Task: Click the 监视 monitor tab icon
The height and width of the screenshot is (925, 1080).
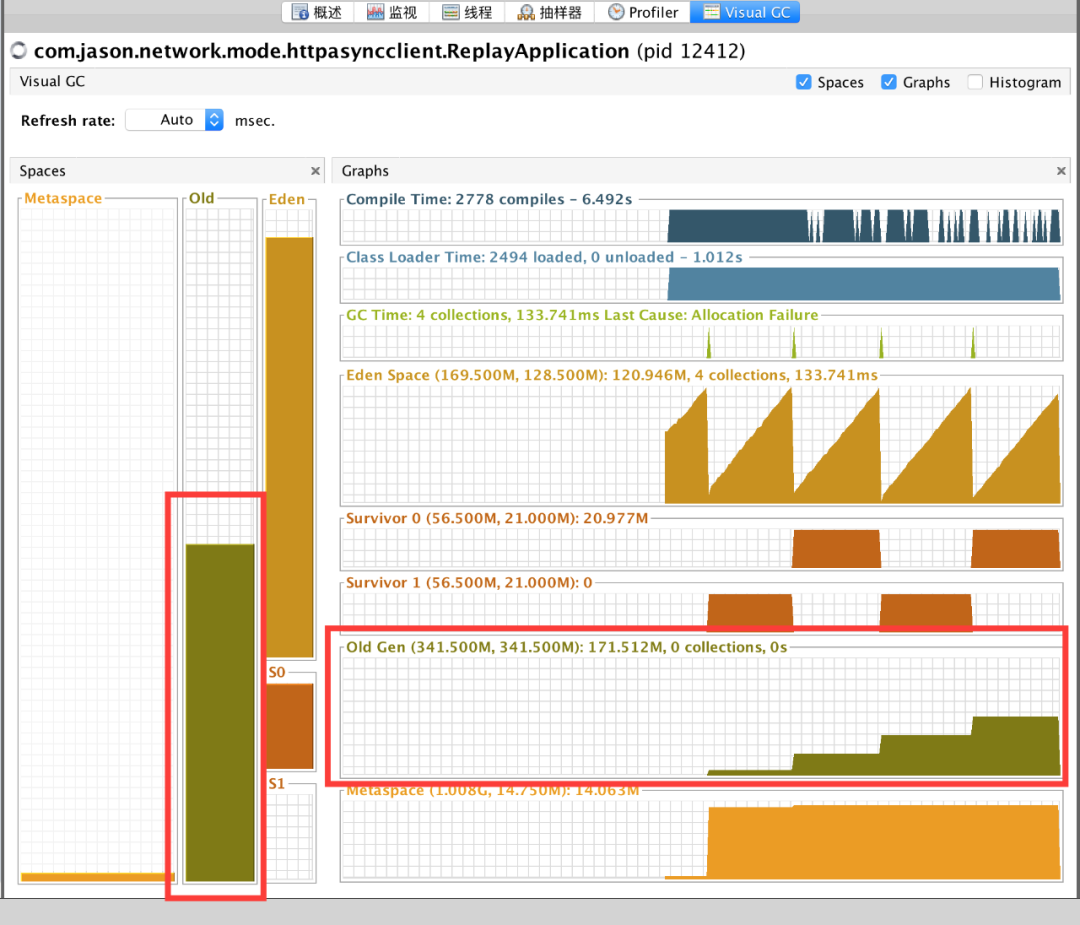Action: pyautogui.click(x=375, y=13)
